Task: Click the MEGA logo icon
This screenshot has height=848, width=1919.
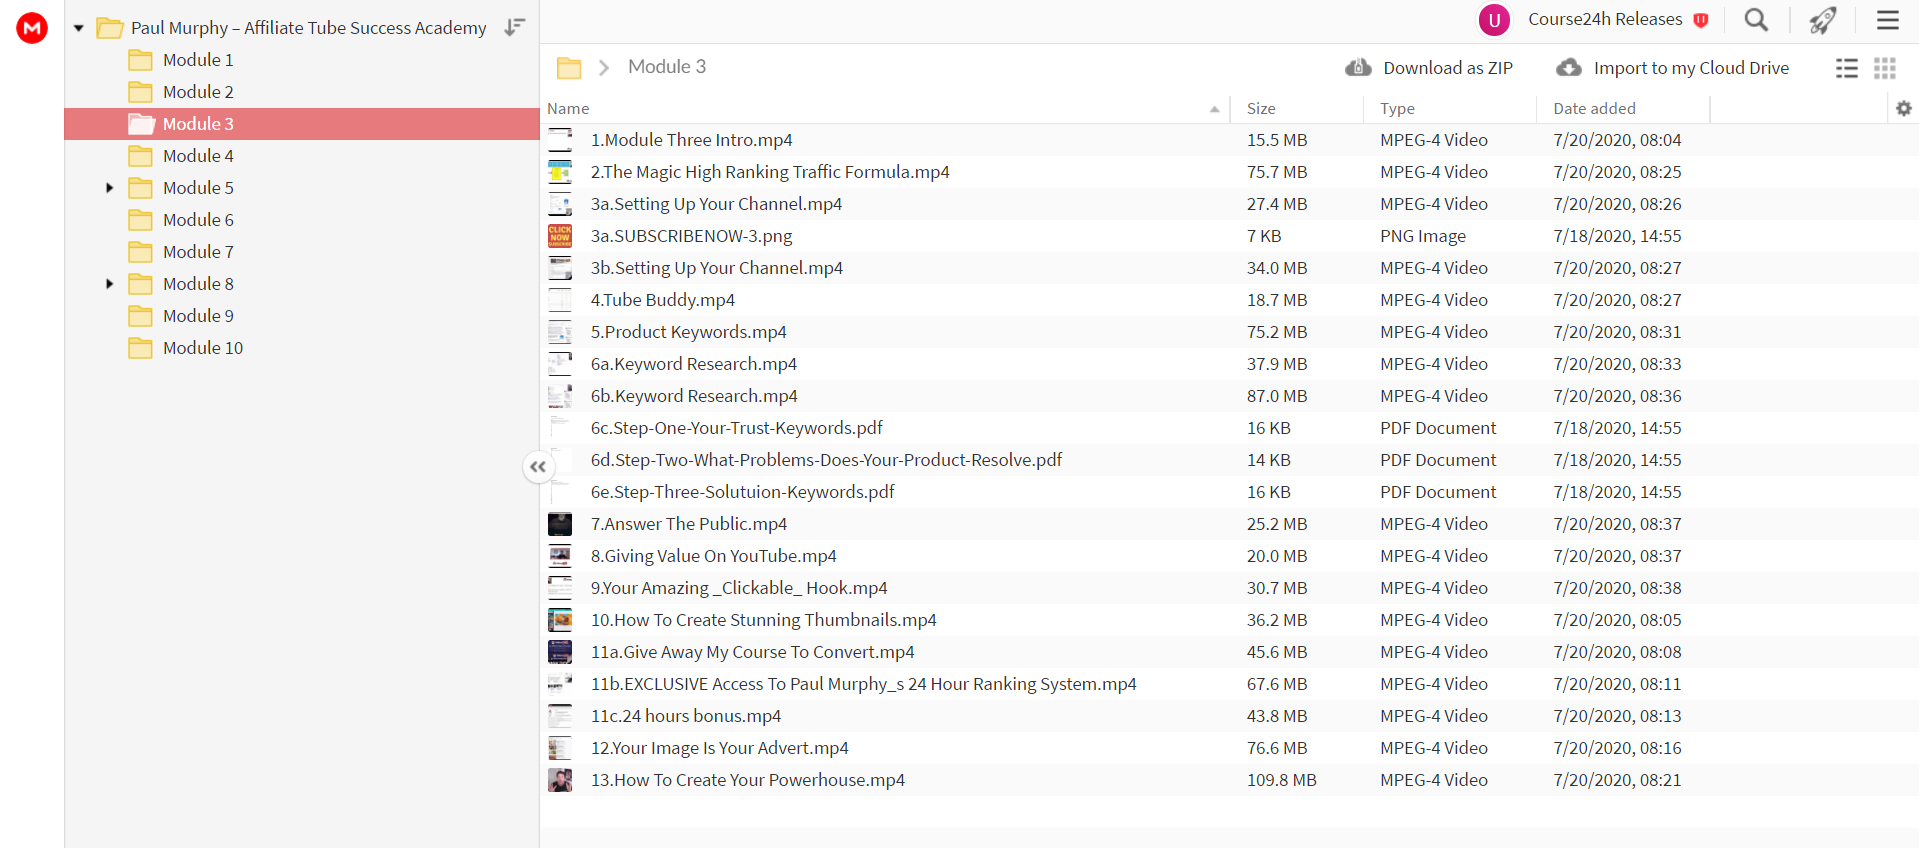Action: click(x=32, y=28)
